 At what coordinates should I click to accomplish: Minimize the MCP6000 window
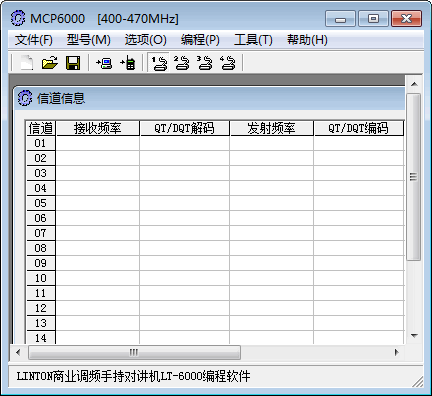click(x=340, y=18)
